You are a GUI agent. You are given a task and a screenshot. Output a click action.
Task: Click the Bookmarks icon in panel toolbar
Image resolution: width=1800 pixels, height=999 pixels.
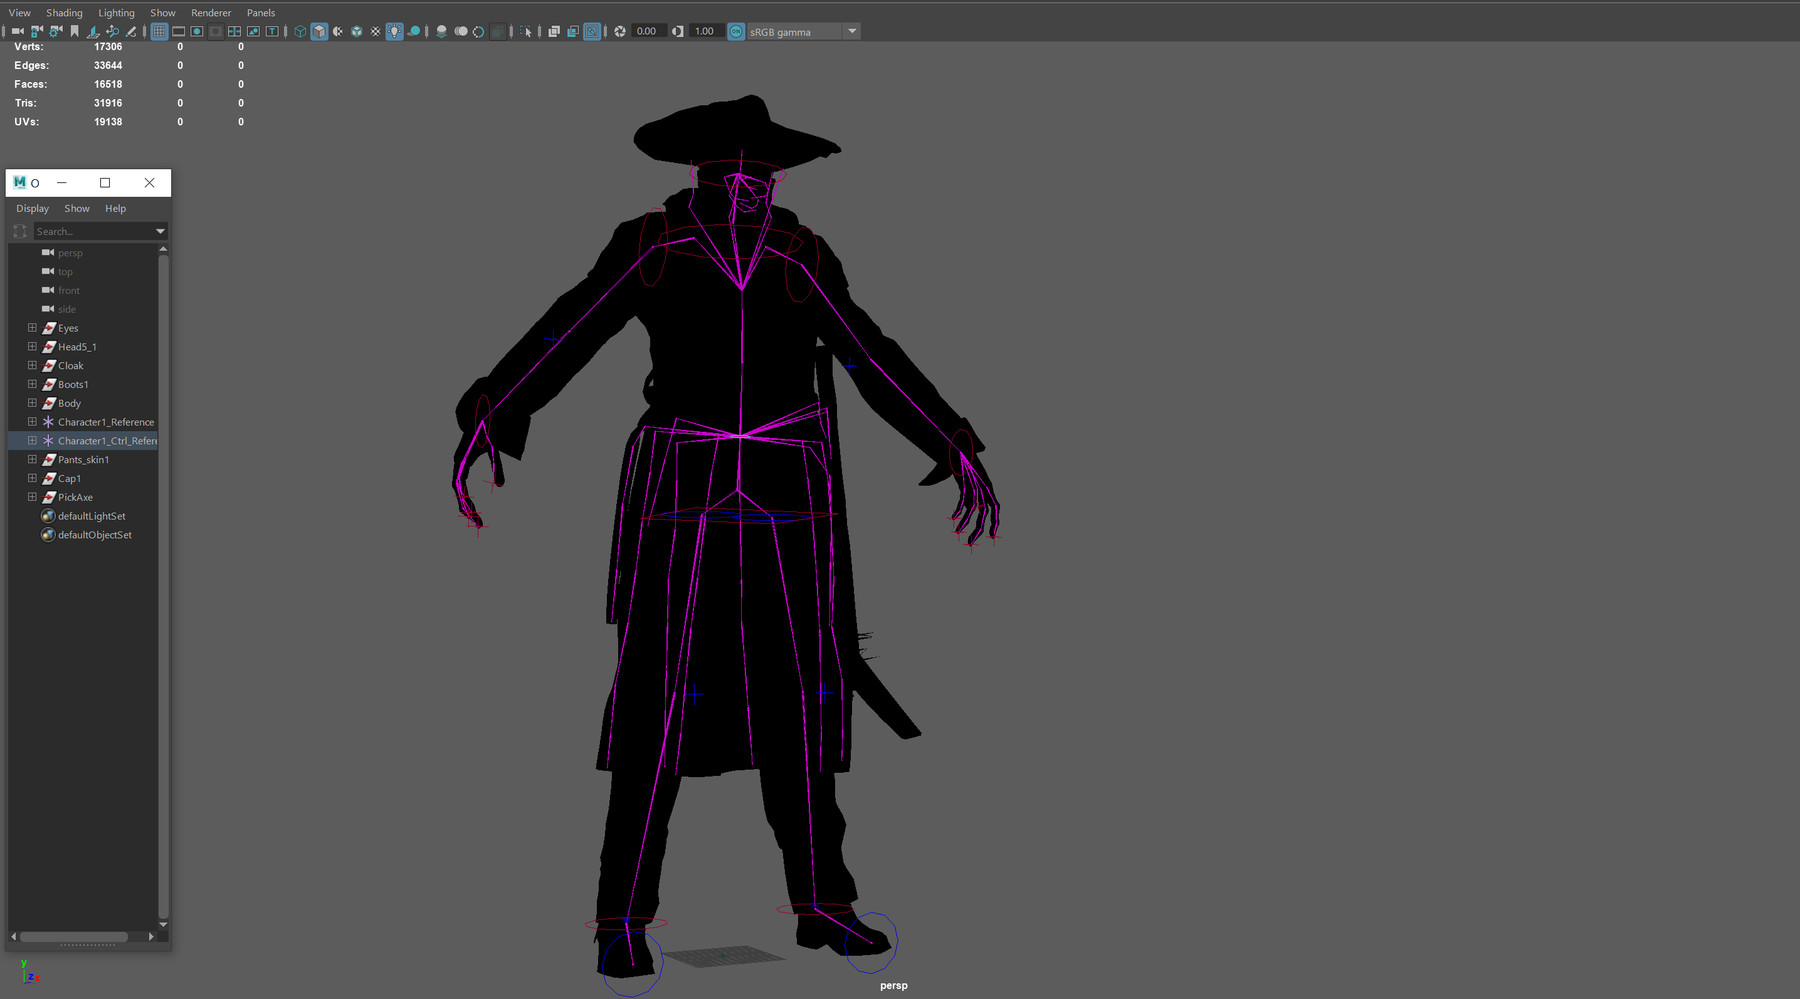[x=74, y=31]
